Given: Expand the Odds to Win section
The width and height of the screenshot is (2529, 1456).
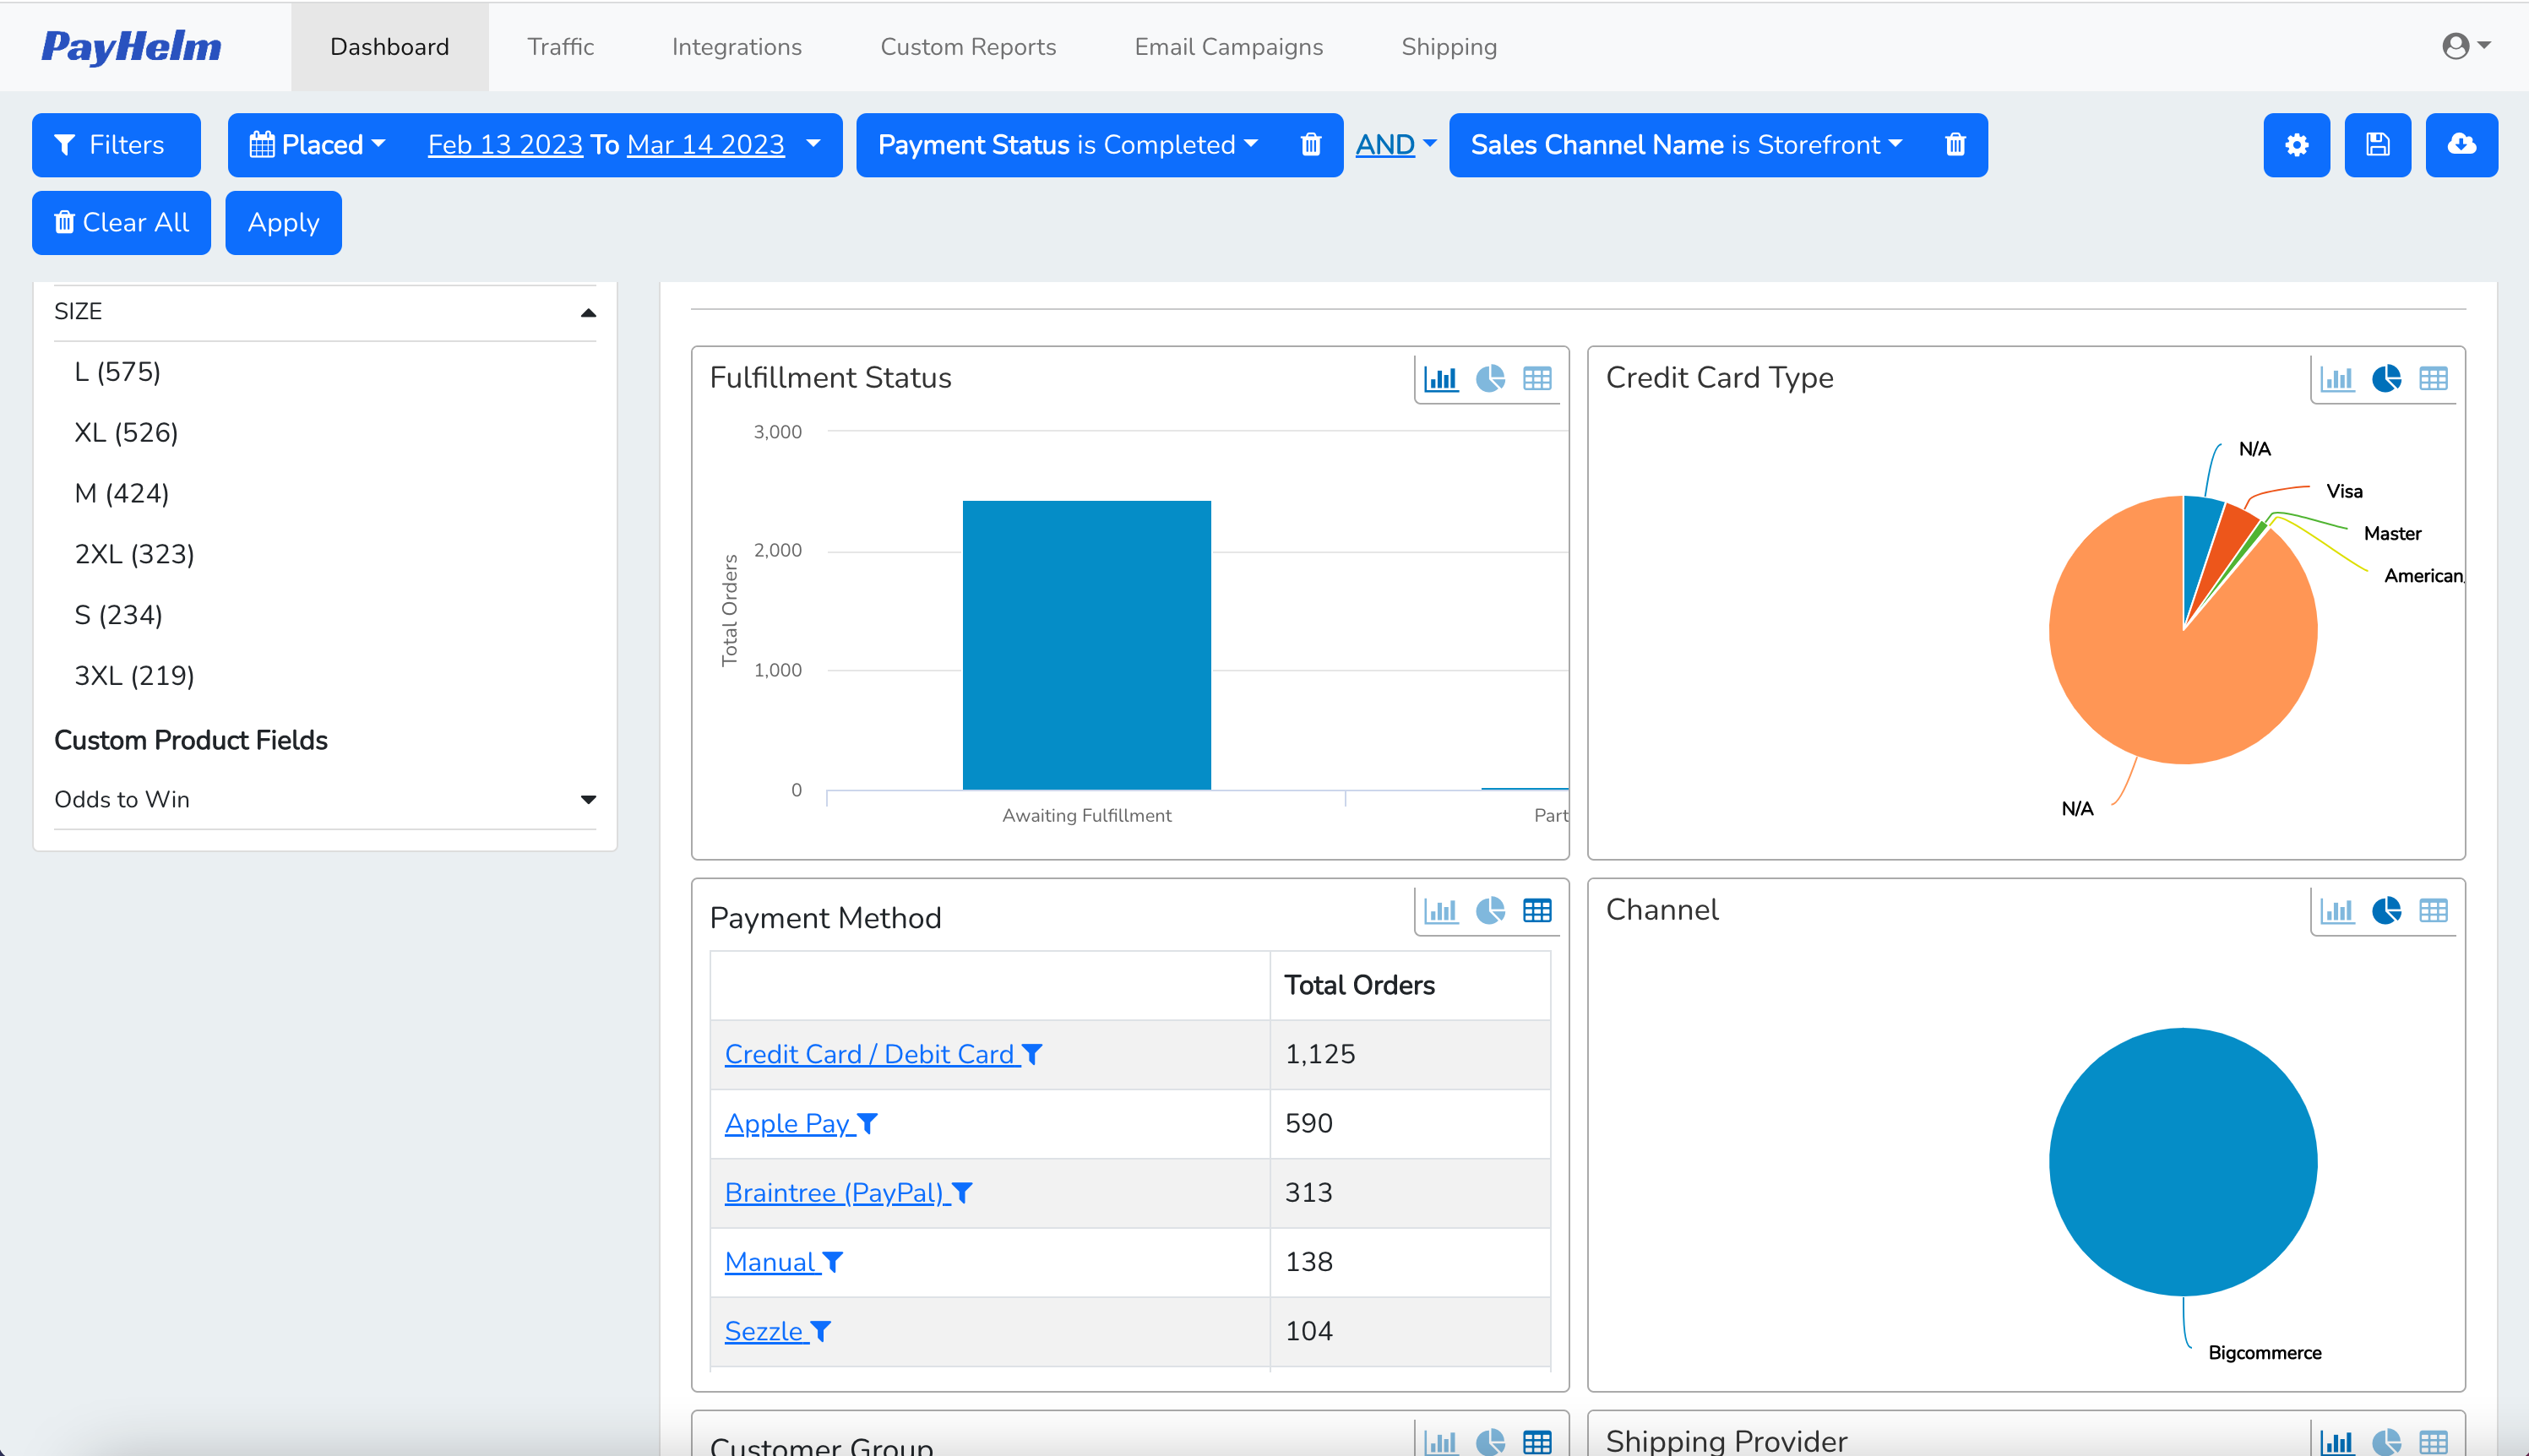Looking at the screenshot, I should click(x=590, y=799).
